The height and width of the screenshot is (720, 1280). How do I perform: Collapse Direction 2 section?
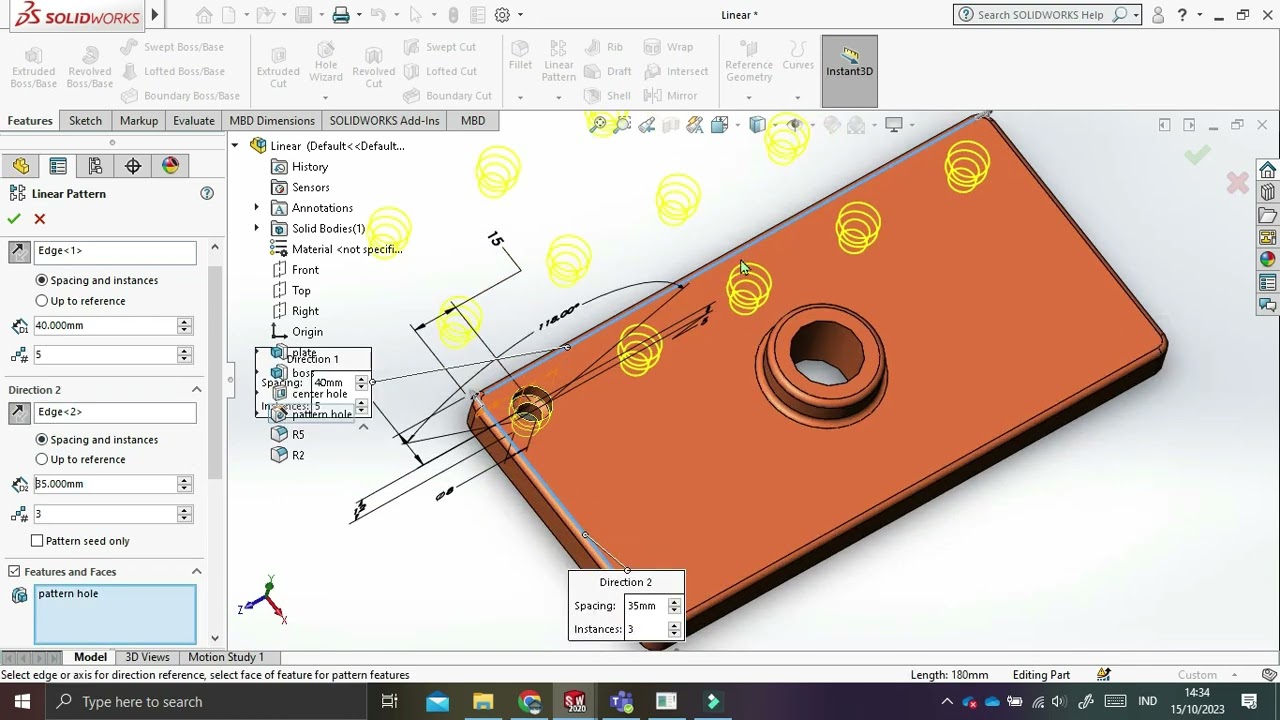pos(196,390)
